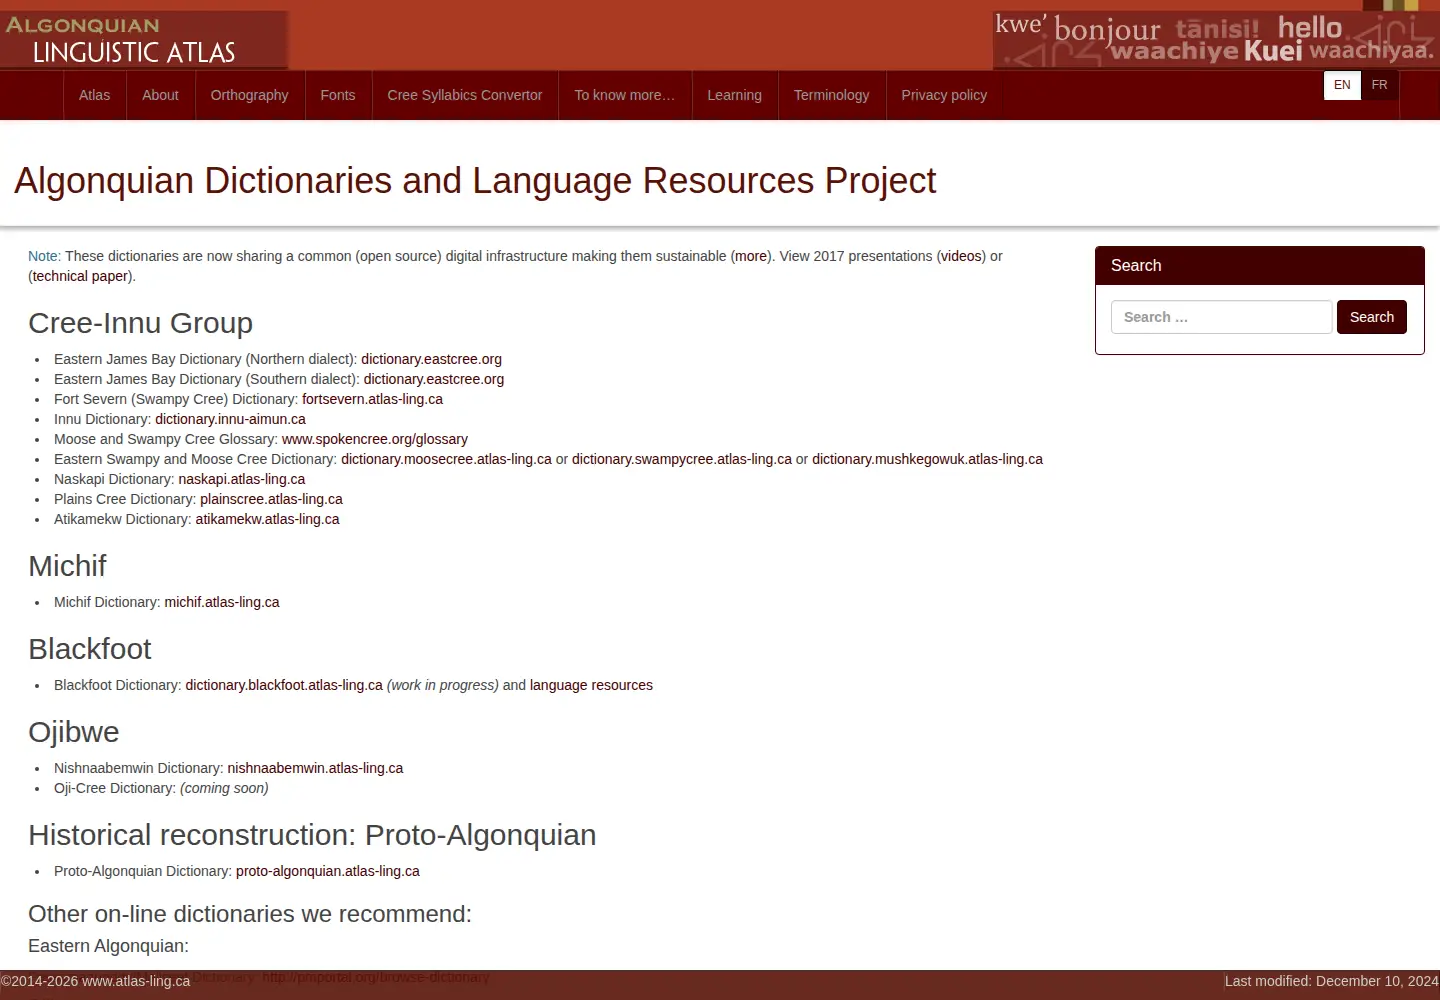Viewport: 1440px width, 1000px height.
Task: Switch the site language to FR
Action: tap(1380, 85)
